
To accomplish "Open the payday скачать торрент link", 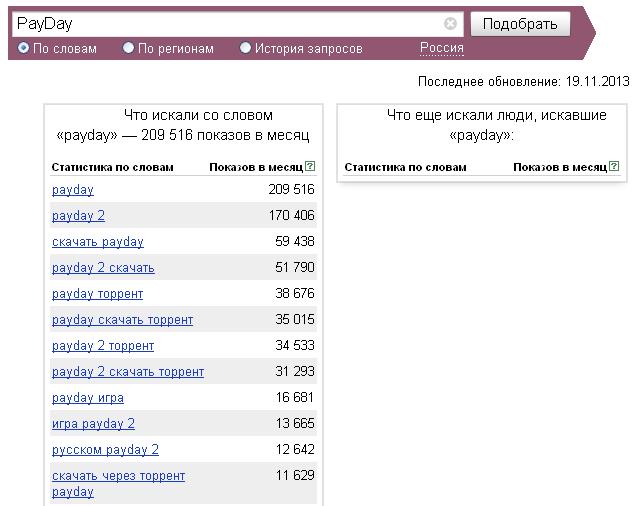I will point(122,320).
